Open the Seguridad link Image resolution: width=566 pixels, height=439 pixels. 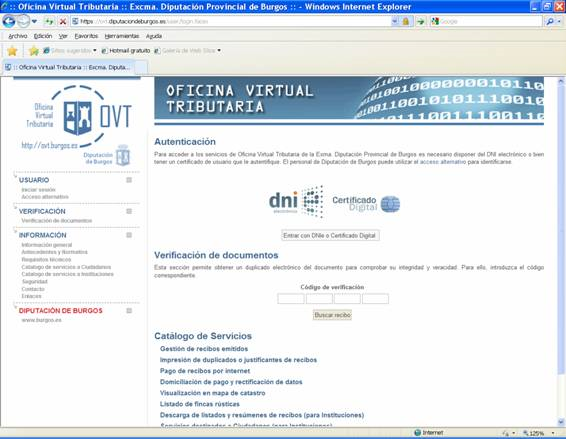[34, 282]
